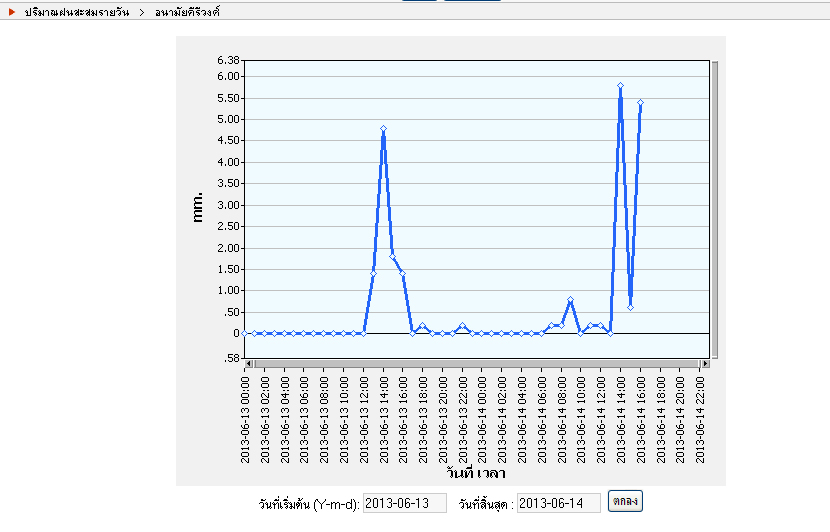Focus the end date field showing 2013-06-14

558,502
